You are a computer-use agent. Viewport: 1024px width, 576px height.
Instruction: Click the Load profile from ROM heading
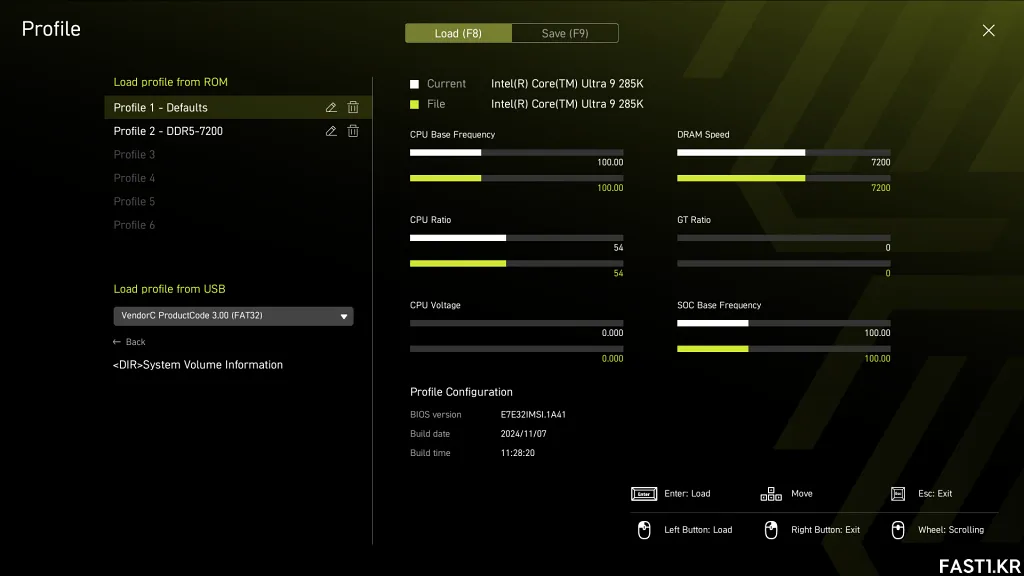170,82
